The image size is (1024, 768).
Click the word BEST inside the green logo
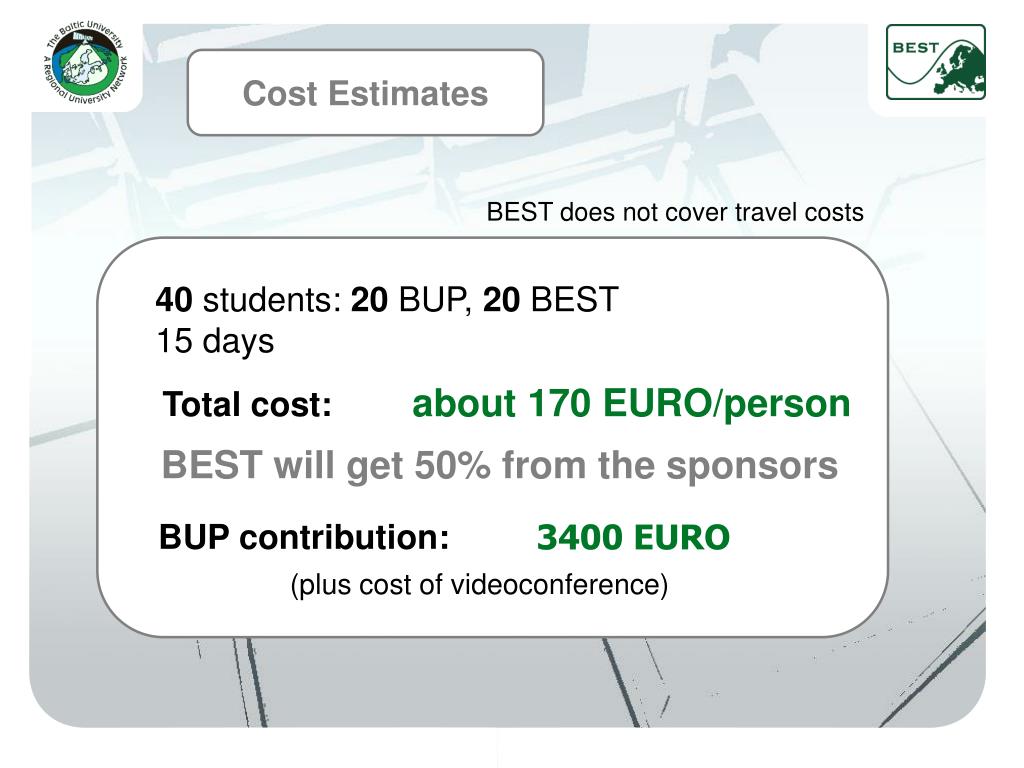click(x=915, y=48)
